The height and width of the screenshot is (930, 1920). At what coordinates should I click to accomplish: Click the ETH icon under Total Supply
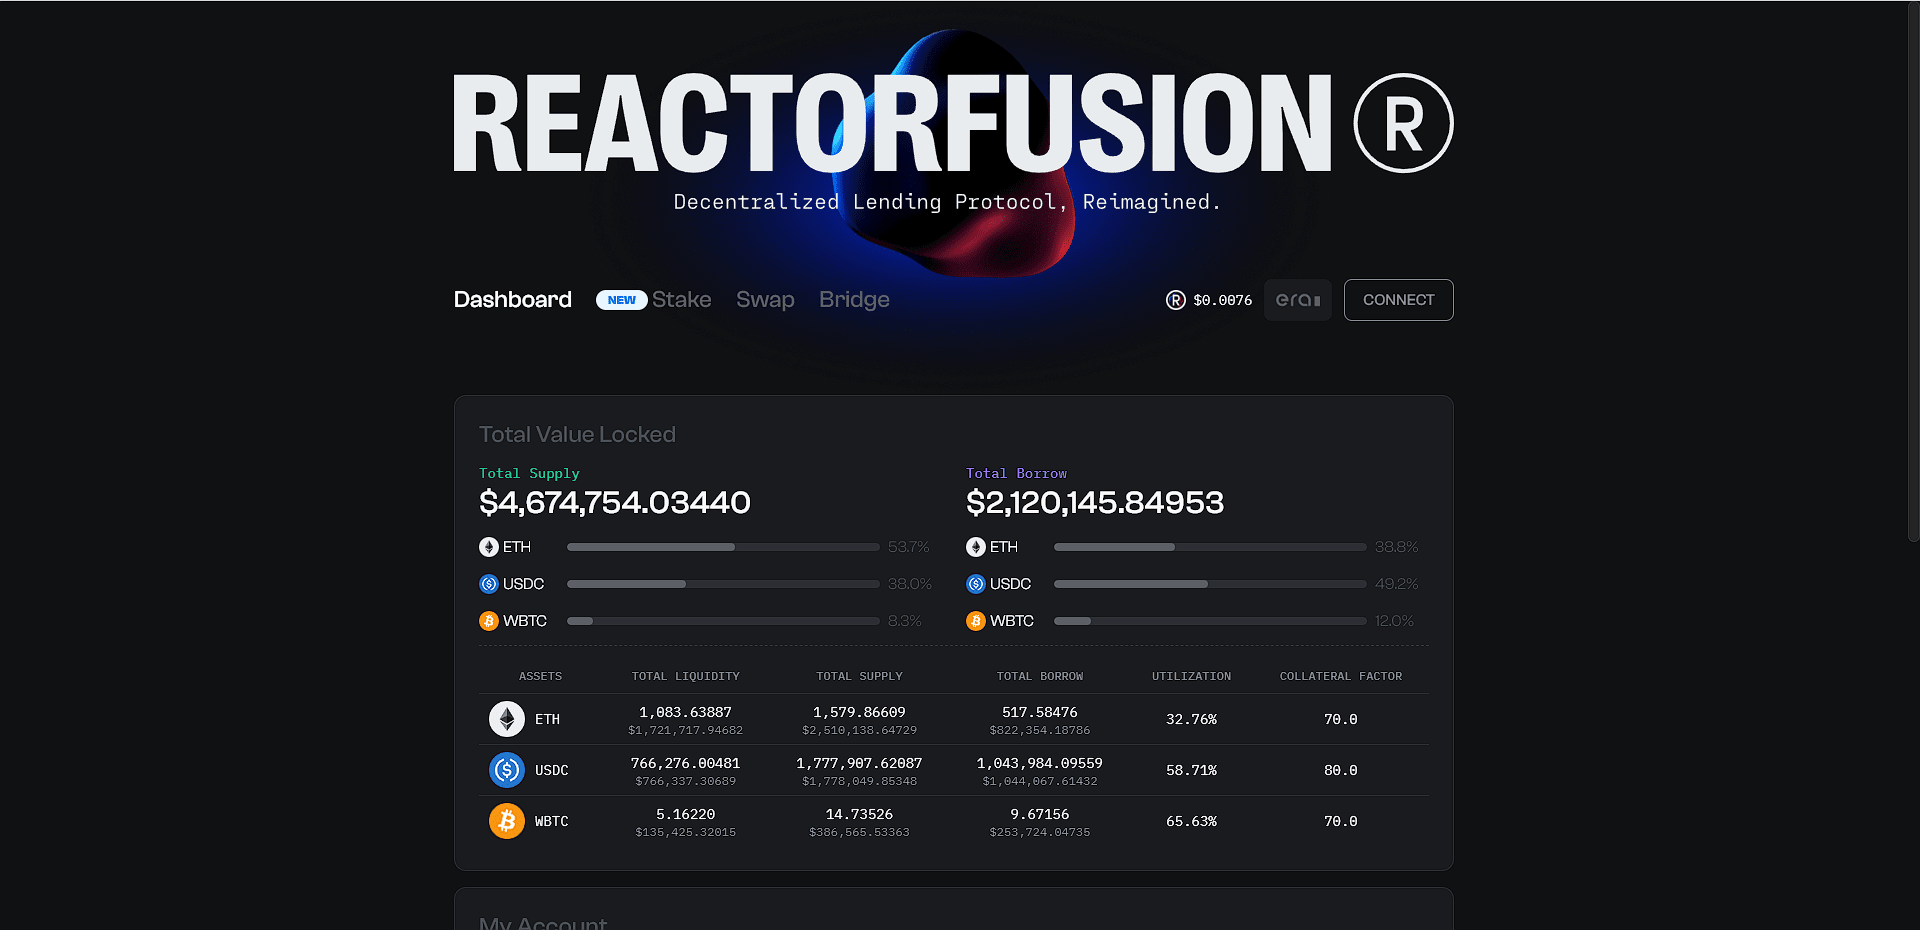pos(489,547)
